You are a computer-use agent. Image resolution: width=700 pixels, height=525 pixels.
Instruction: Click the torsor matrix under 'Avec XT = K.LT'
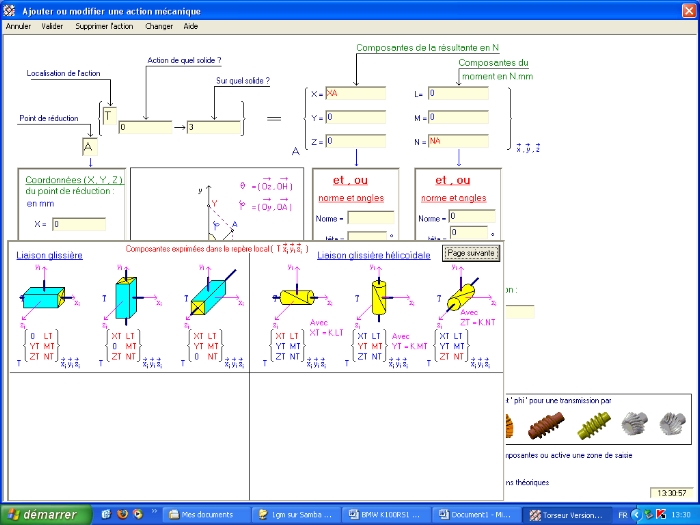tap(288, 346)
